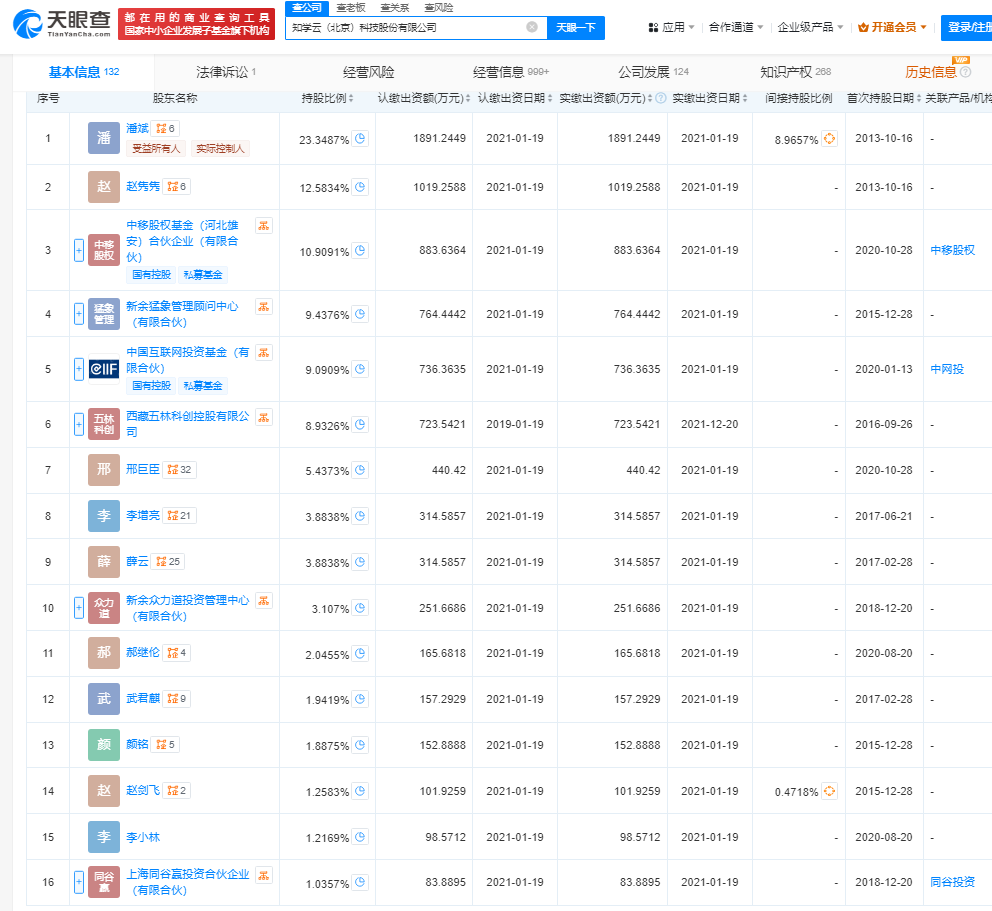Switch to the 历史信息 tab
The height and width of the screenshot is (911, 992).
[x=931, y=72]
